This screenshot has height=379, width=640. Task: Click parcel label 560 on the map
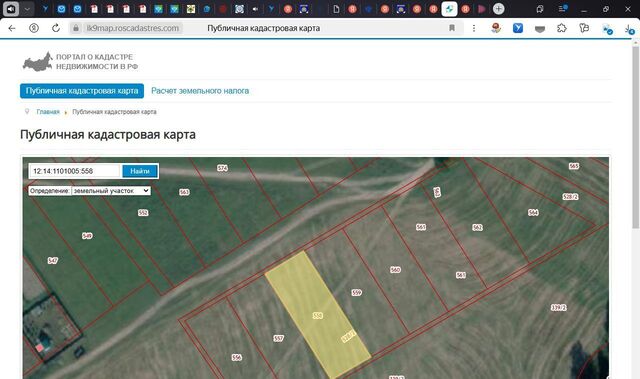[x=395, y=270]
